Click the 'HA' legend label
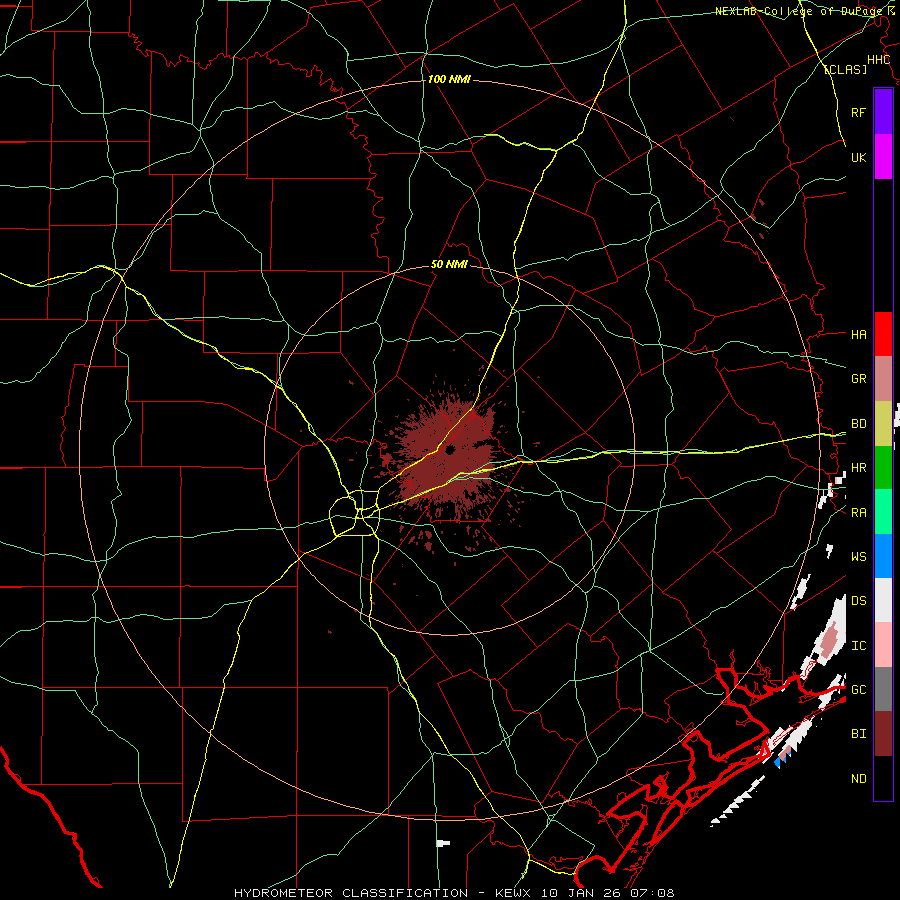 (858, 335)
